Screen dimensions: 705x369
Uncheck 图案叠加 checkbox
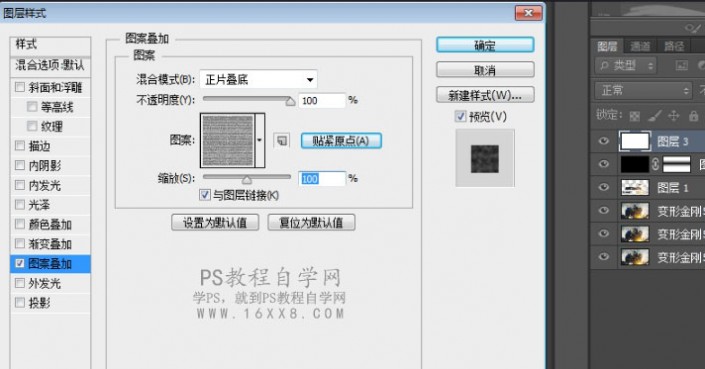20,263
